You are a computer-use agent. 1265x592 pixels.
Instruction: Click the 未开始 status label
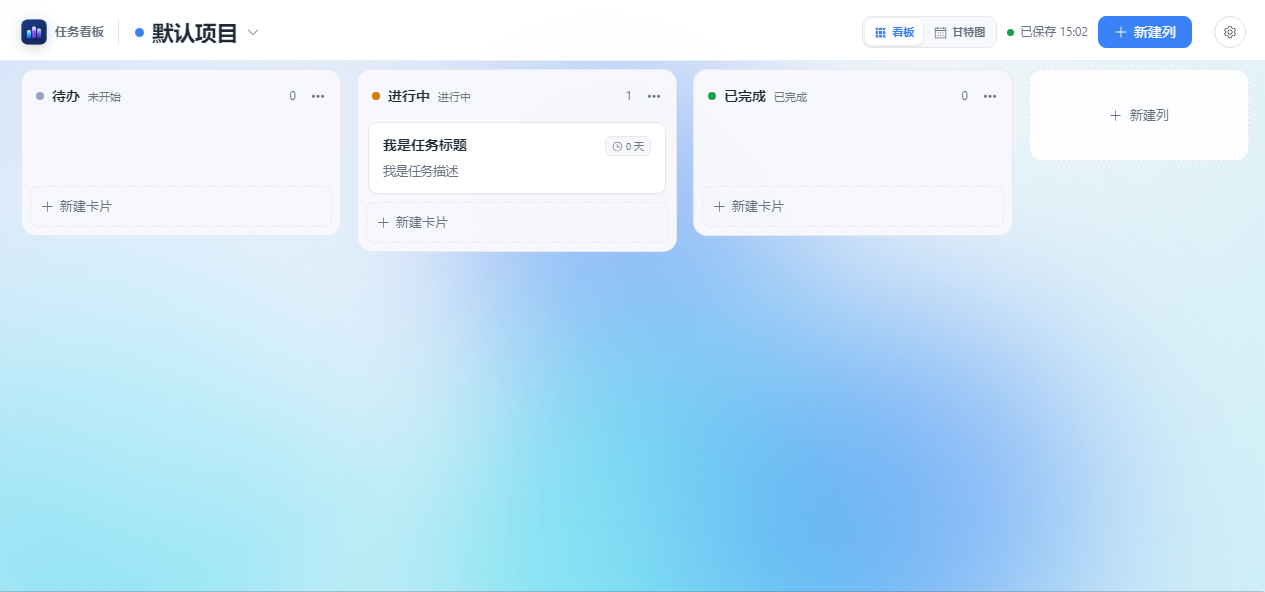[104, 97]
